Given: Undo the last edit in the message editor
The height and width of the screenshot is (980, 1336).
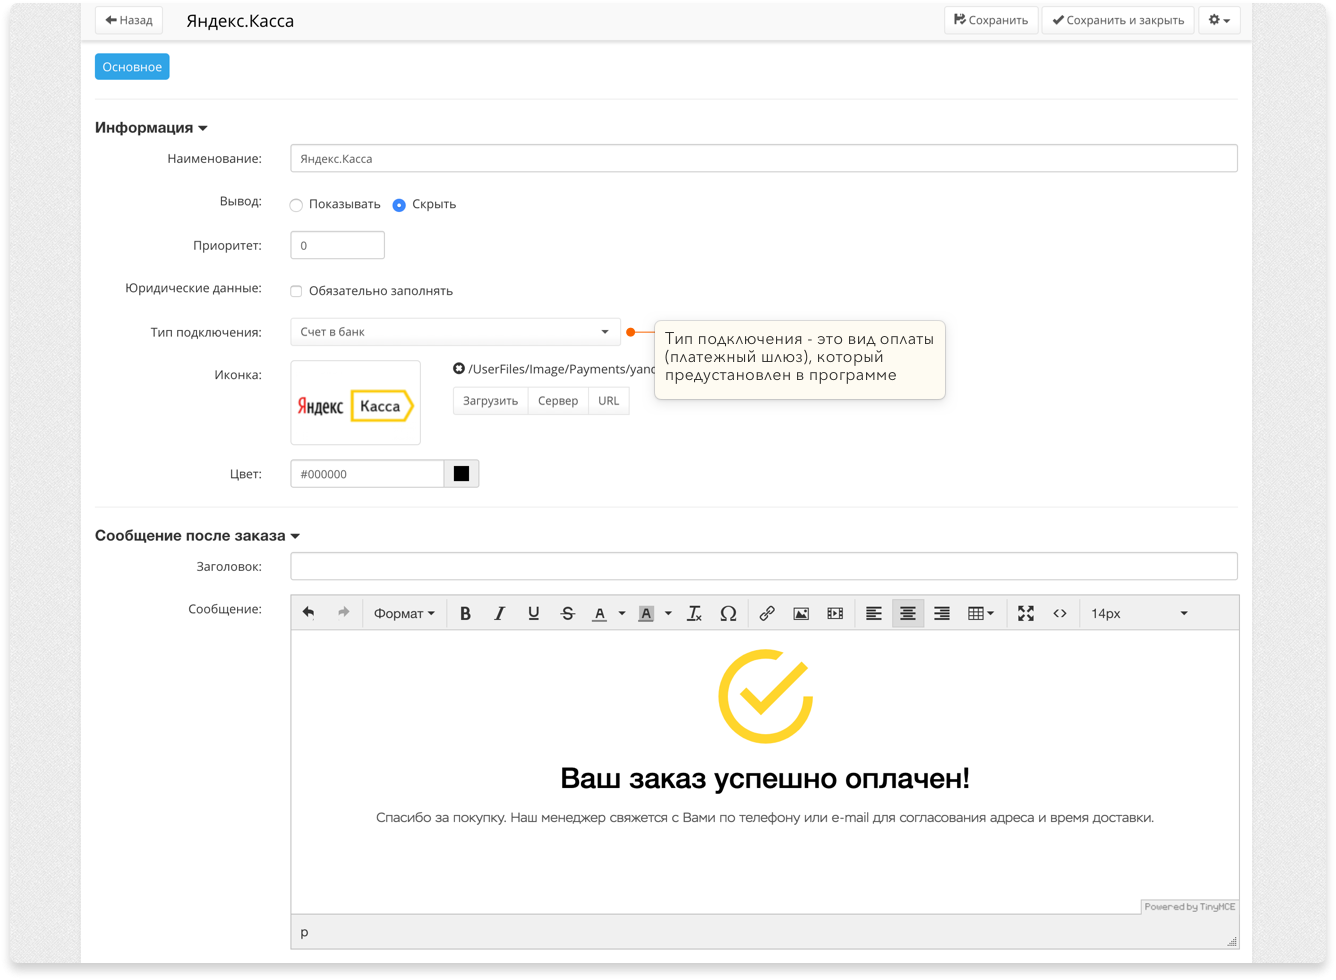Looking at the screenshot, I should (309, 613).
